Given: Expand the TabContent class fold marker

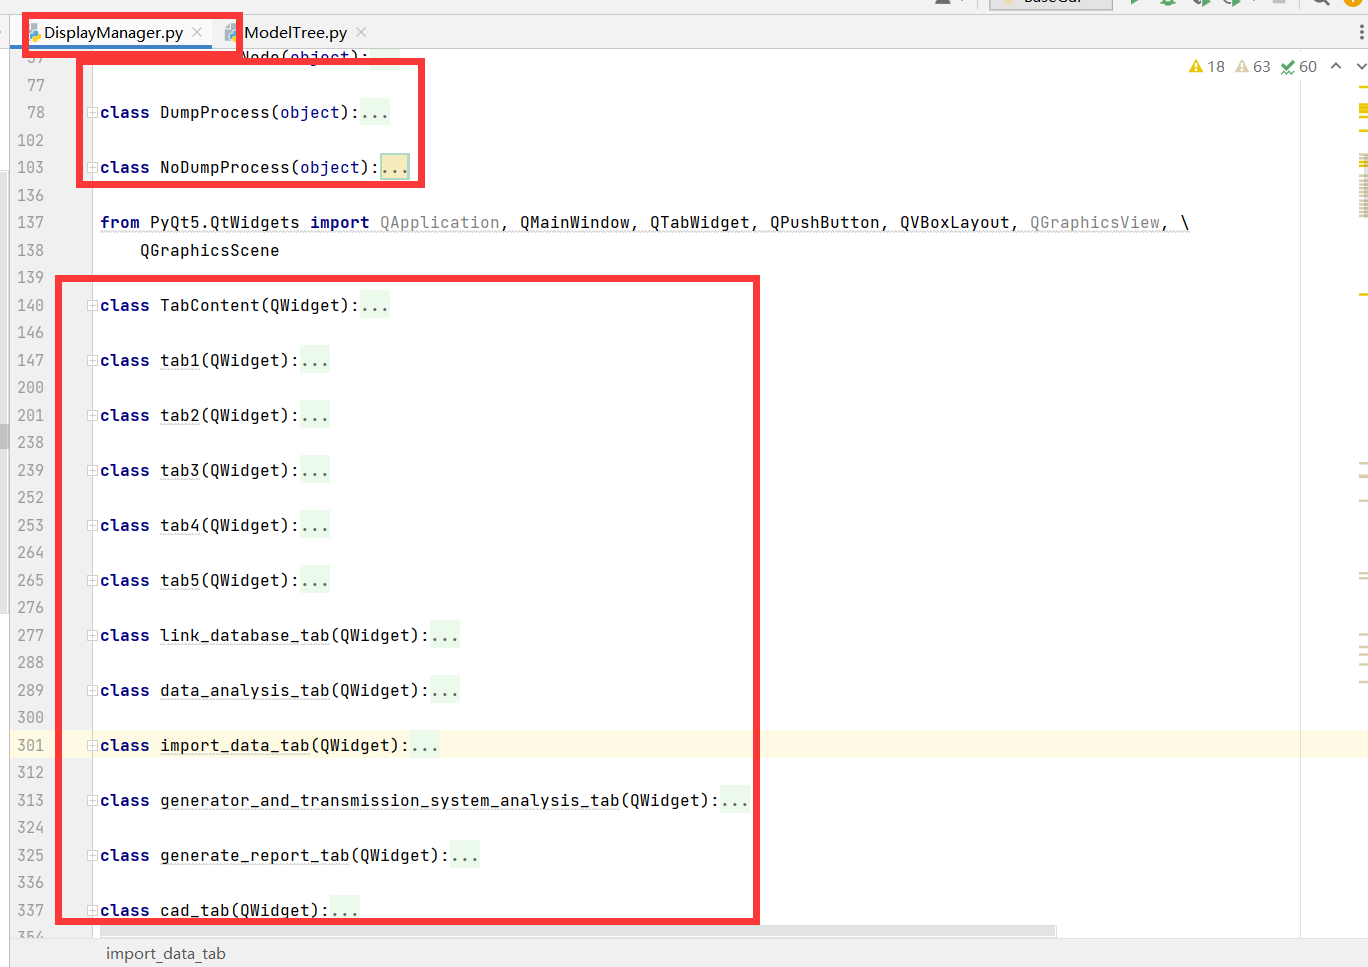Looking at the screenshot, I should (92, 306).
